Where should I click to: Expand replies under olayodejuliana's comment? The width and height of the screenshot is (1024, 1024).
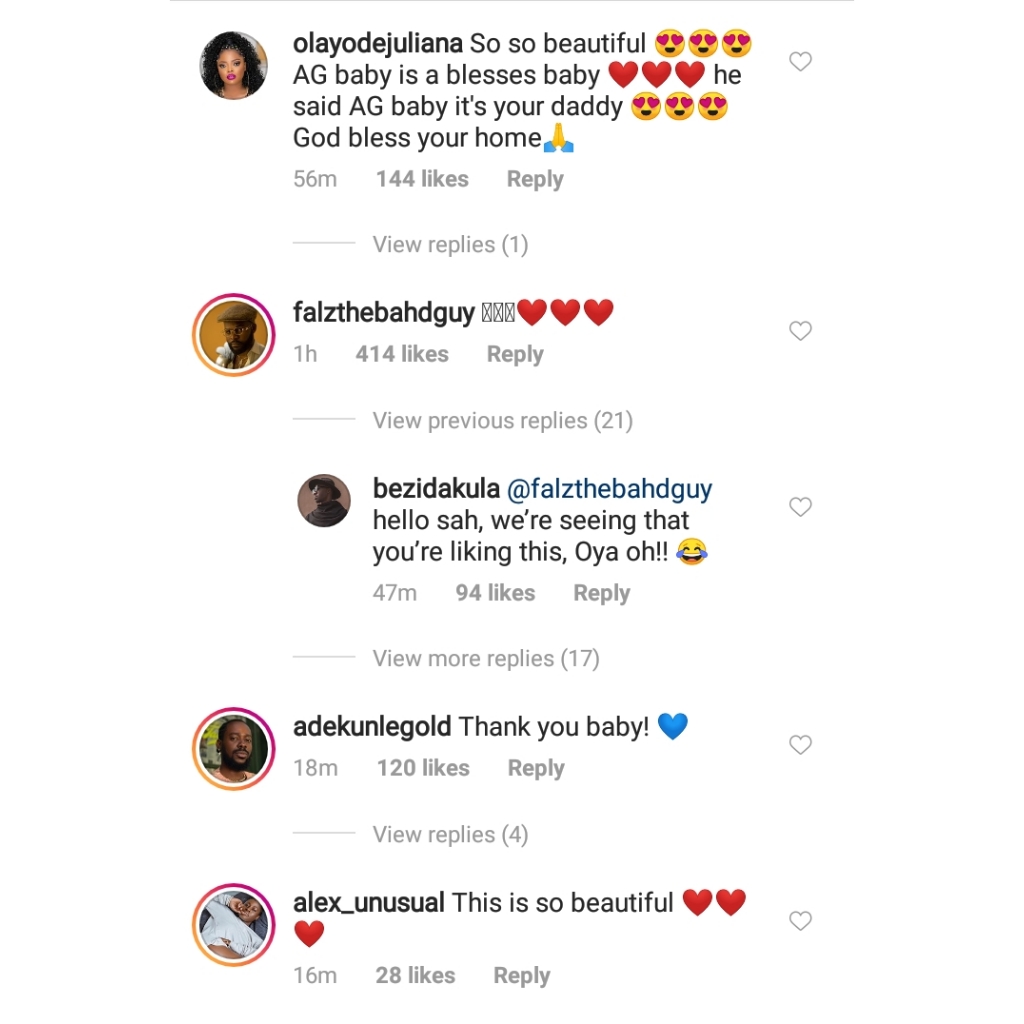click(450, 244)
